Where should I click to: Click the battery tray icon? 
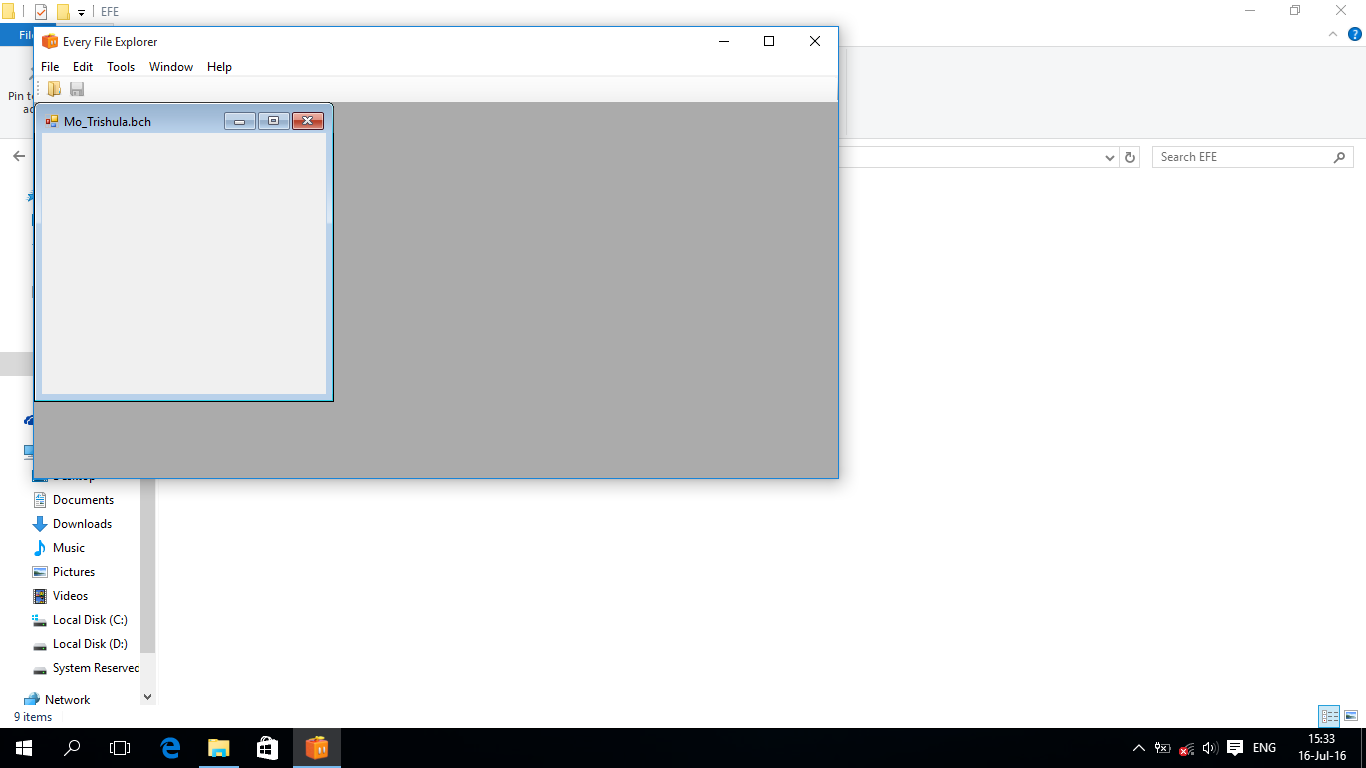tap(1162, 748)
